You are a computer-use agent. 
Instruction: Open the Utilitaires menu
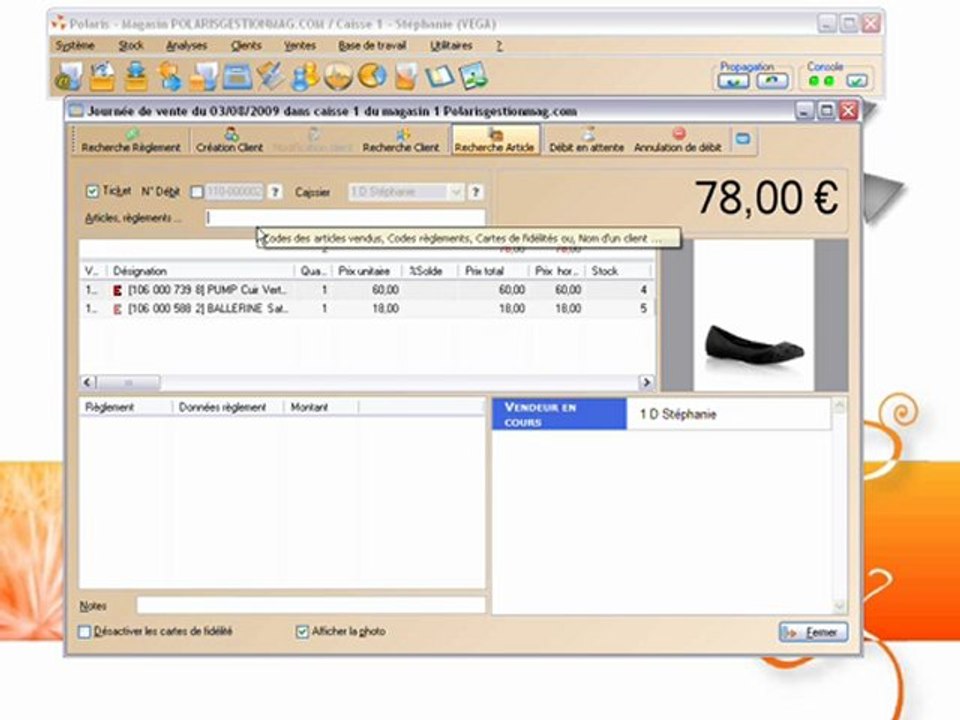451,45
